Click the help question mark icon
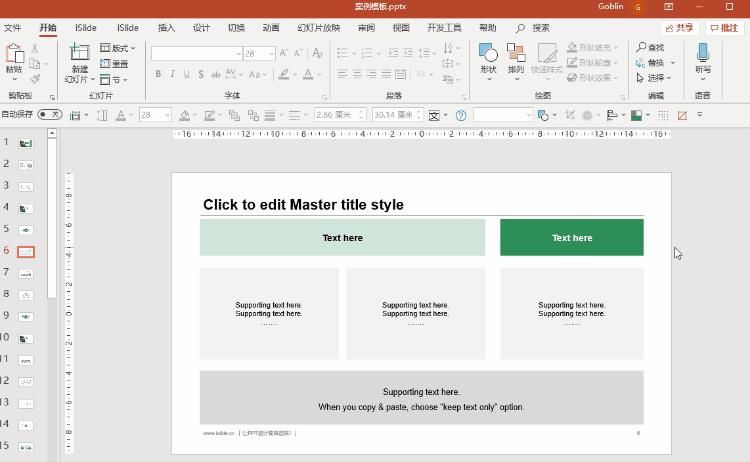750x462 pixels. (x=461, y=115)
